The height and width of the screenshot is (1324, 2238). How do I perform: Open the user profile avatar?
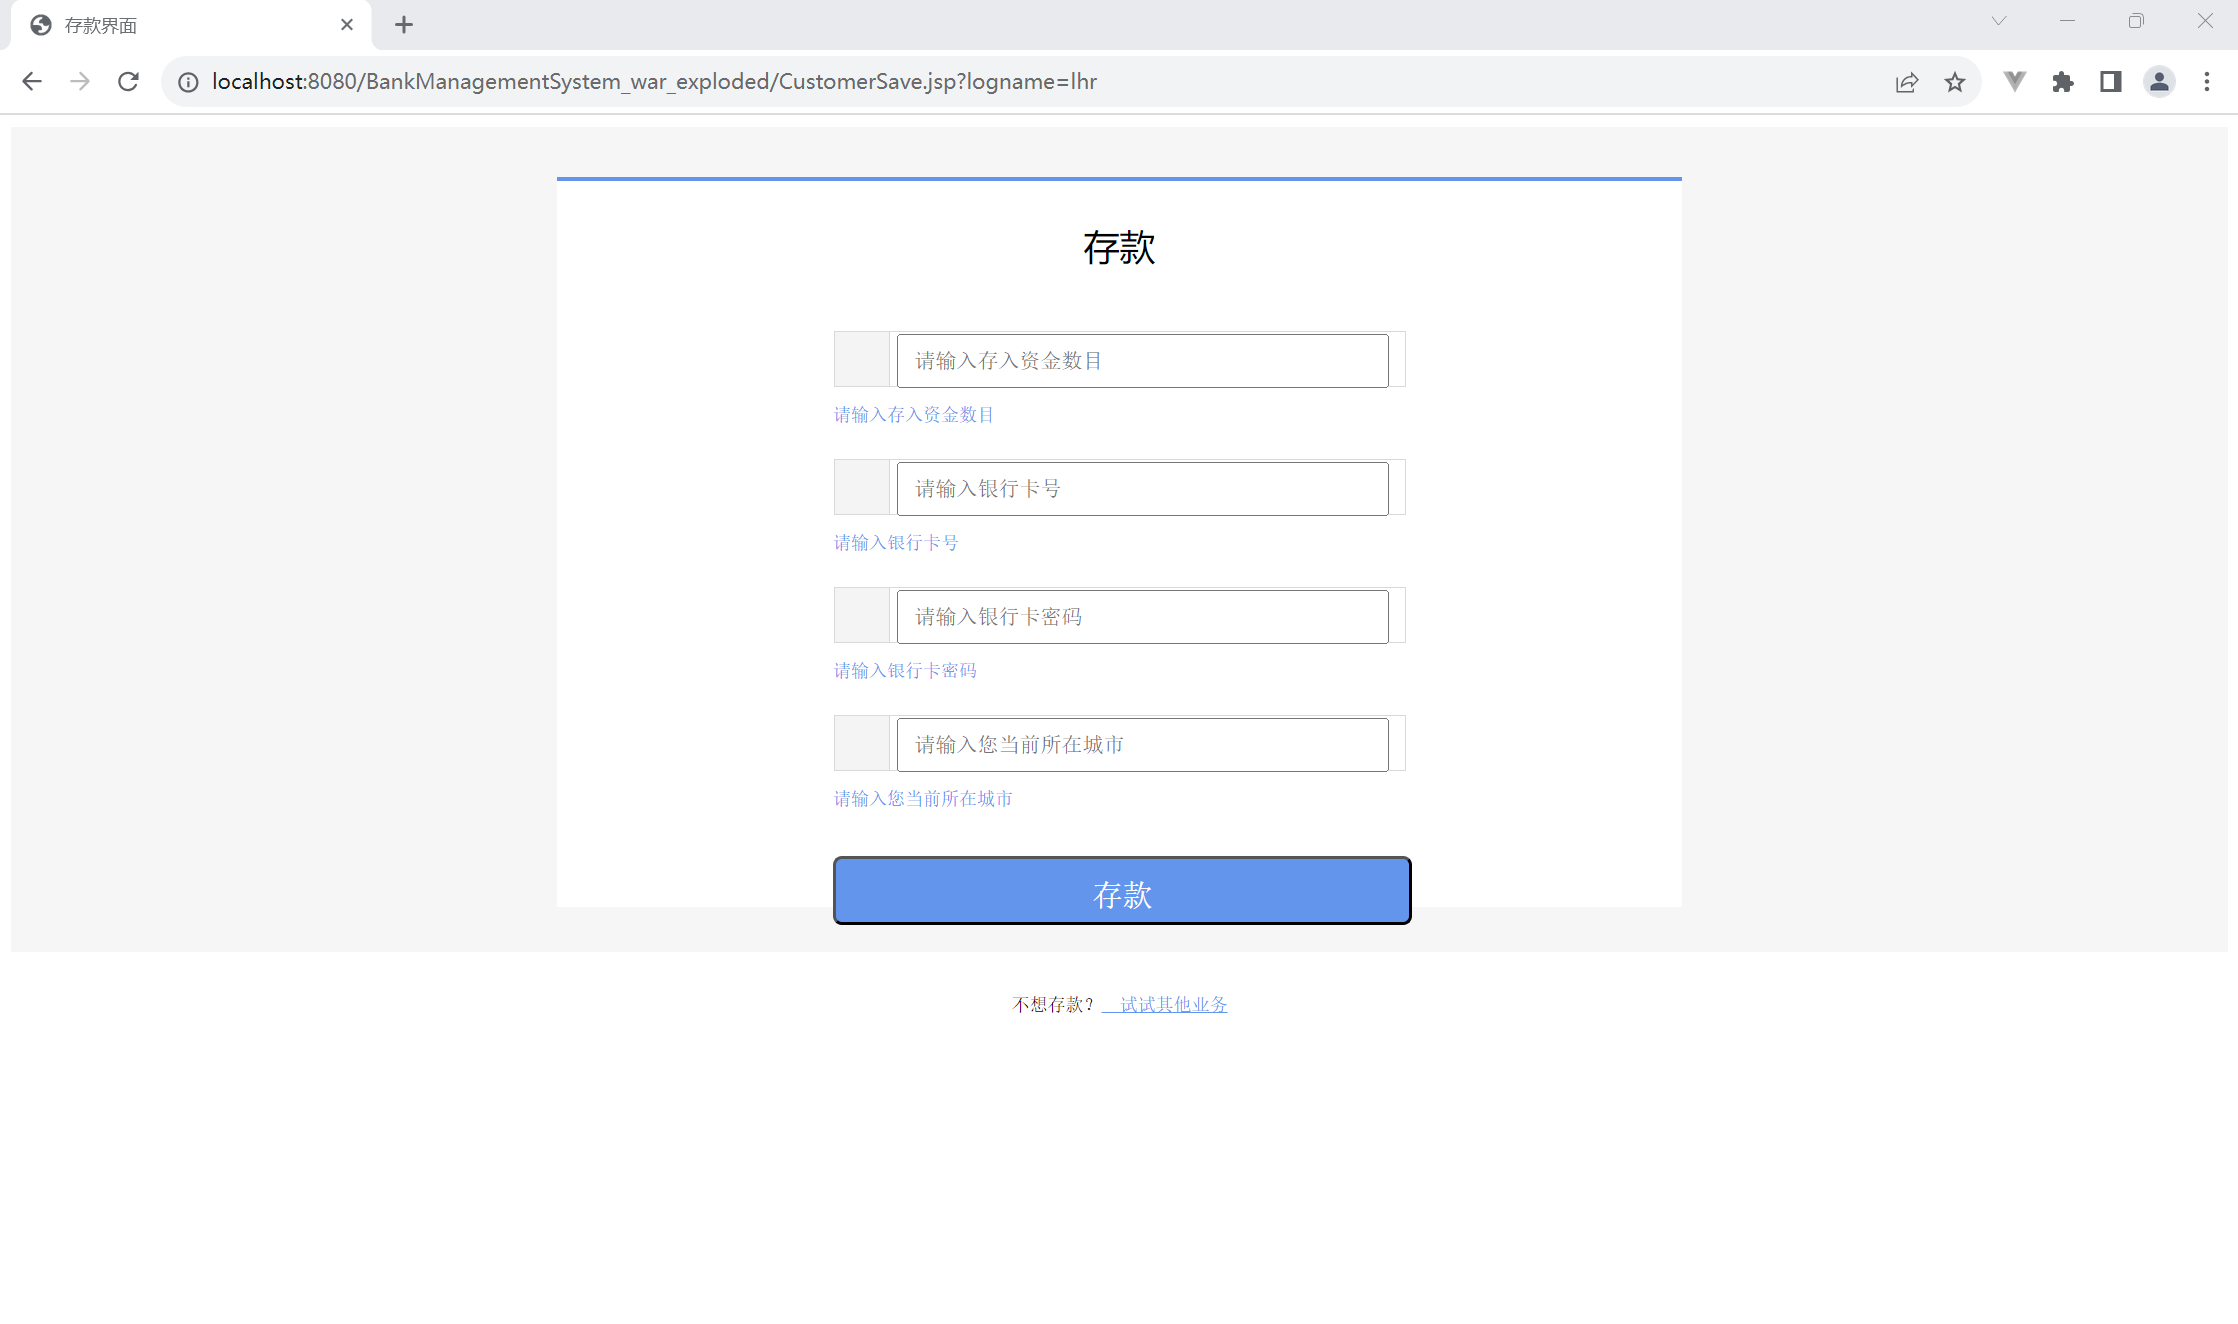[2159, 82]
